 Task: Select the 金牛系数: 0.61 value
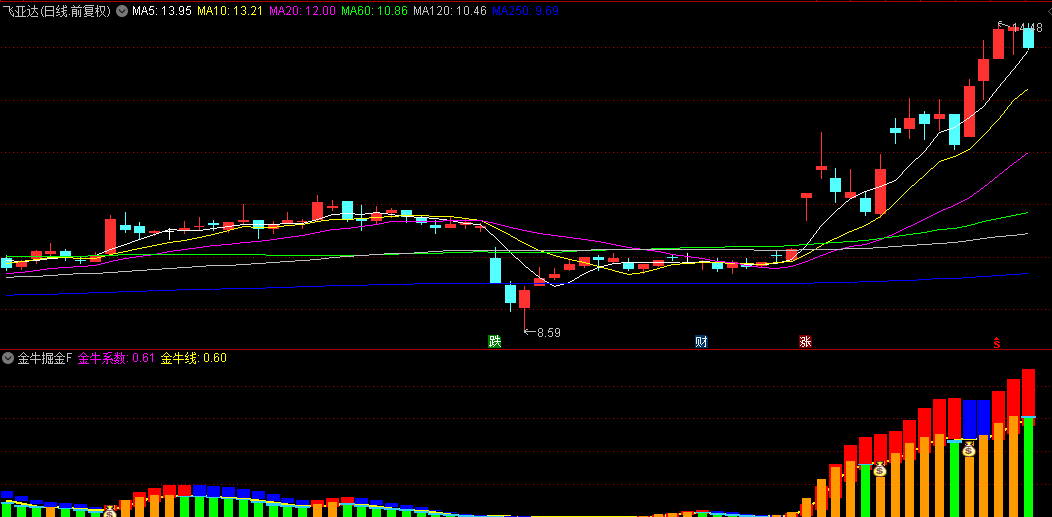pyautogui.click(x=116, y=358)
